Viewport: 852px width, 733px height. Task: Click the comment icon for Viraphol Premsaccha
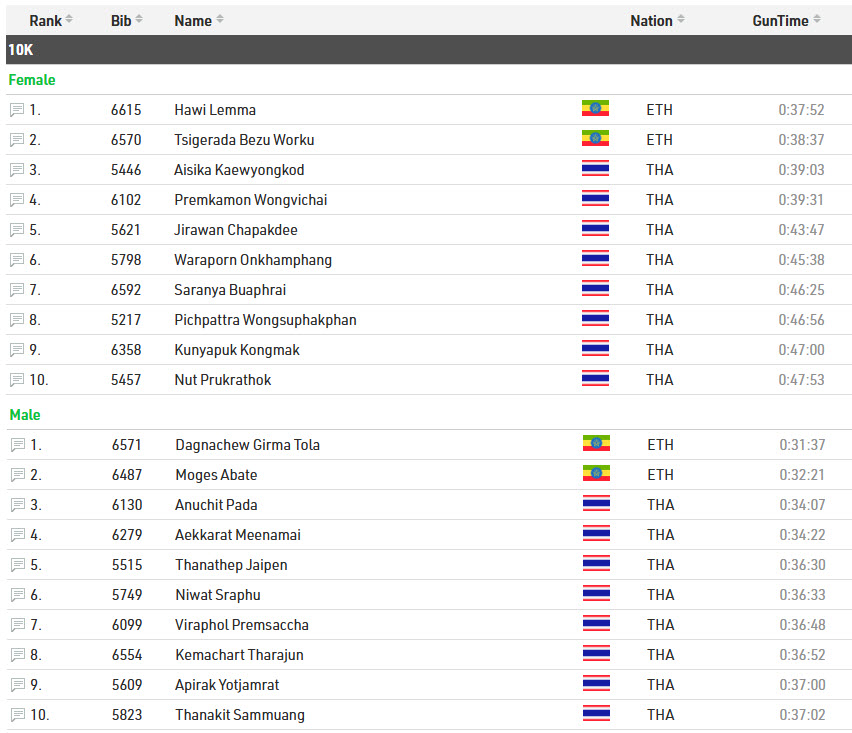click(18, 625)
